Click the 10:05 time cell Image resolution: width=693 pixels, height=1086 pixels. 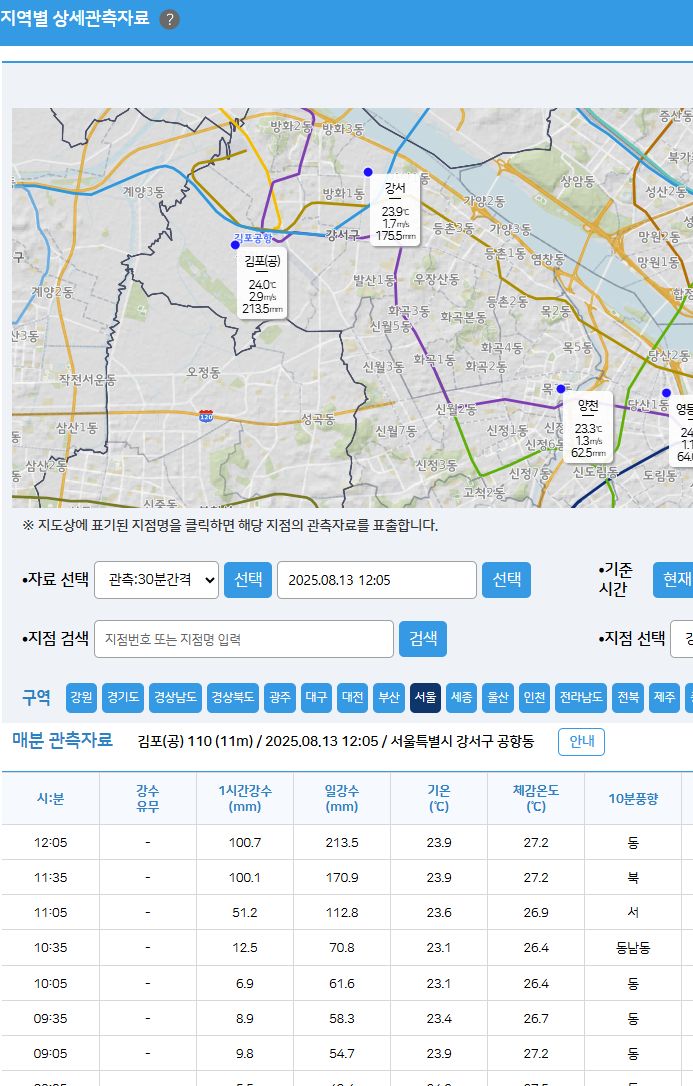pyautogui.click(x=51, y=983)
